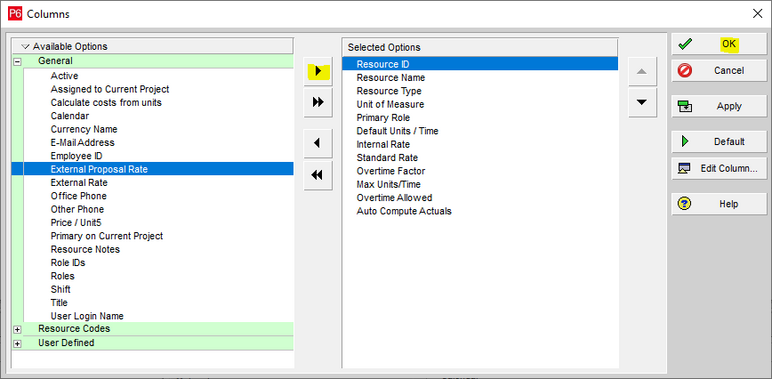Select Title in available options

pyautogui.click(x=59, y=302)
